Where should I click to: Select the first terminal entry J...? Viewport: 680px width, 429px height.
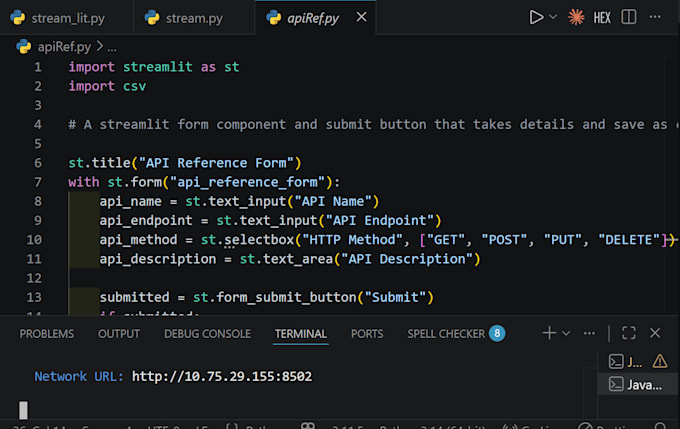pos(626,362)
